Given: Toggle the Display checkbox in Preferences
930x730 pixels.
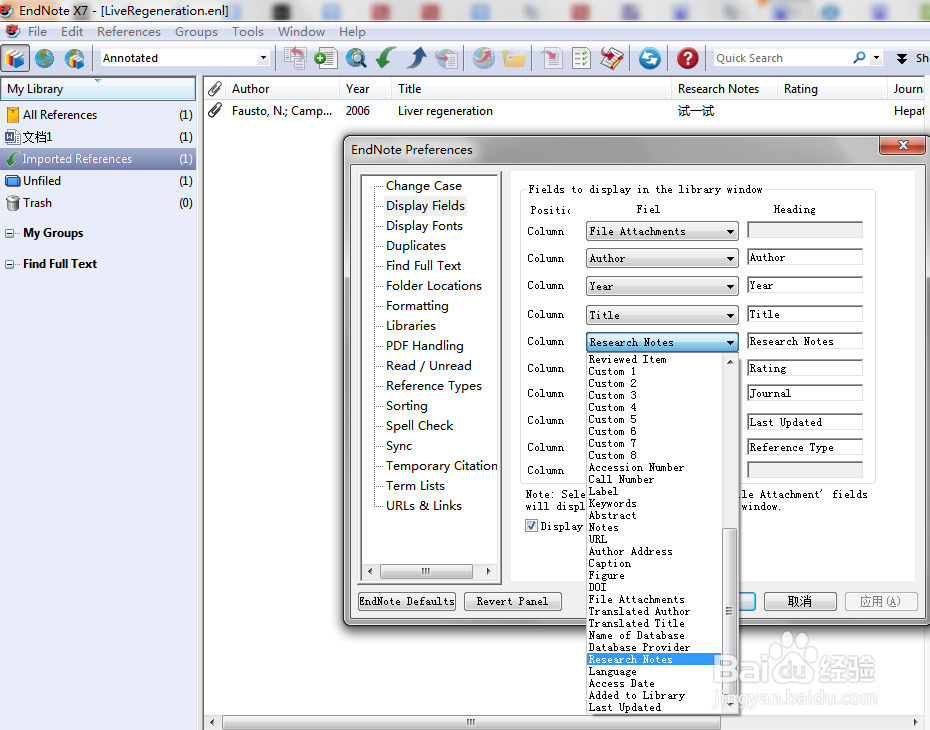Looking at the screenshot, I should click(531, 525).
